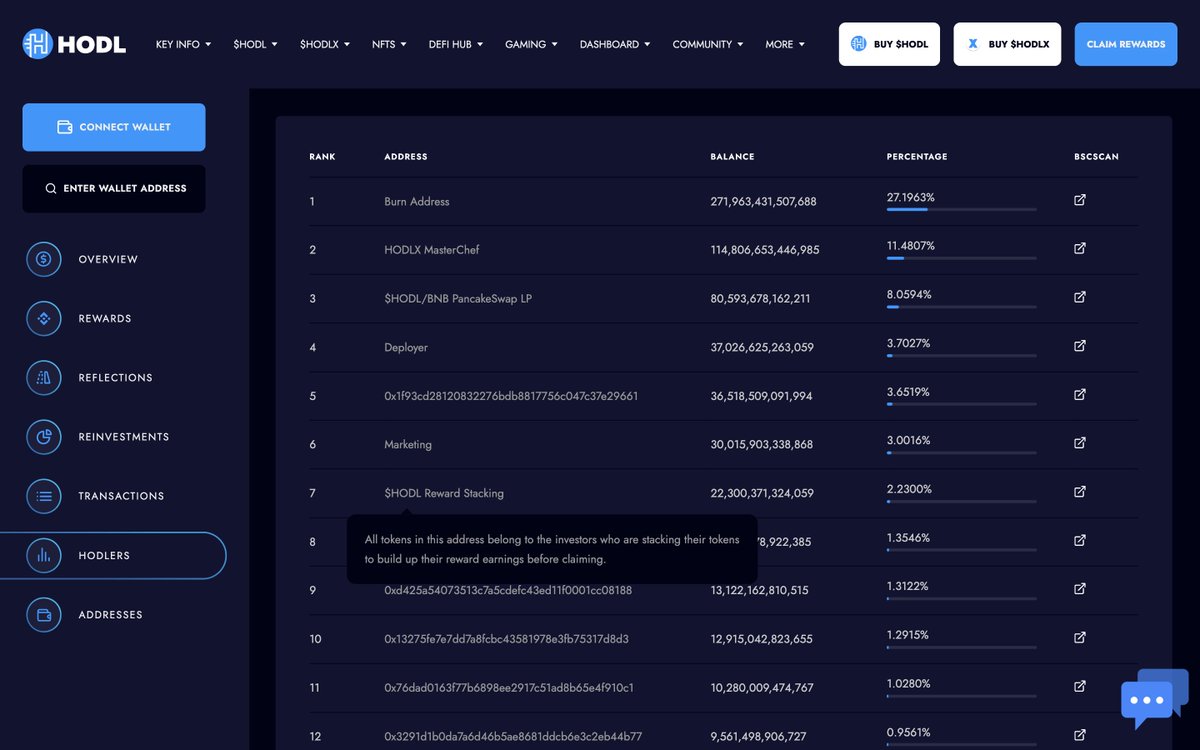Click balance 271,963,431,507,688

(x=764, y=201)
